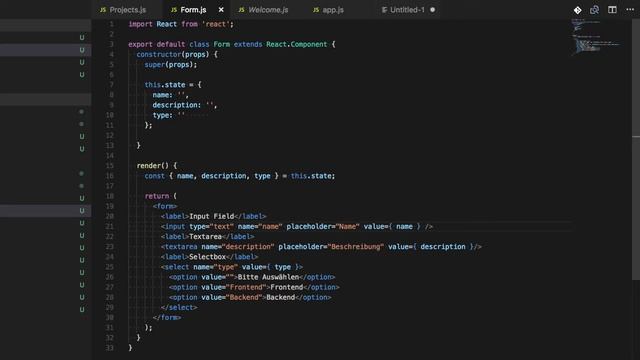Viewport: 640px width, 360px height.
Task: Place cursor on the "render() {" line
Action: tap(157, 166)
